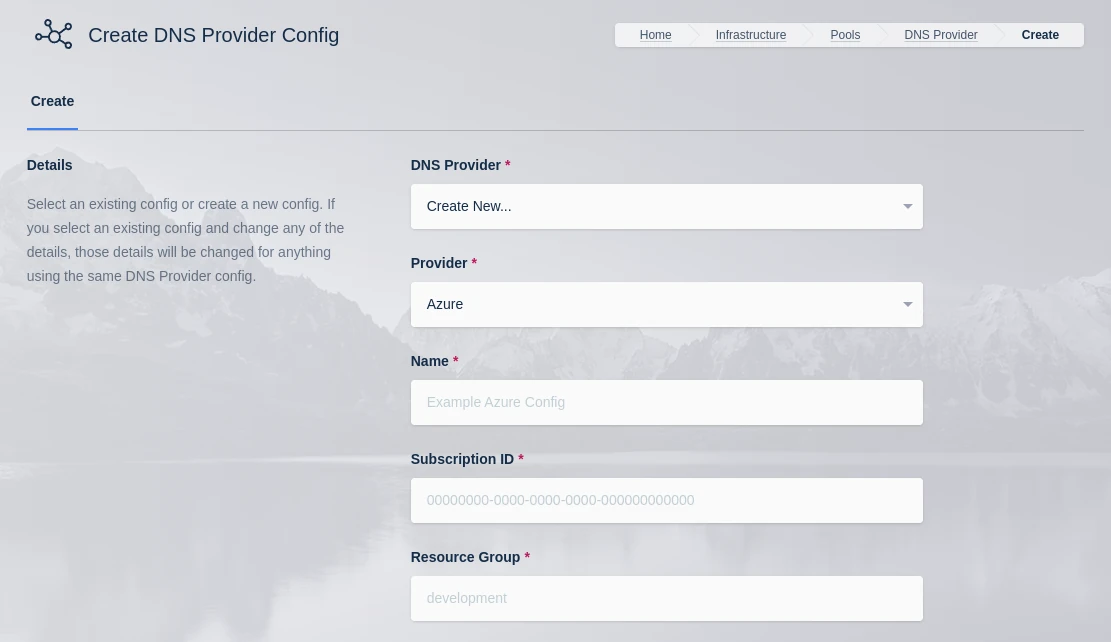The image size is (1111, 642).
Task: Click the Details section heading
Action: [x=49, y=165]
